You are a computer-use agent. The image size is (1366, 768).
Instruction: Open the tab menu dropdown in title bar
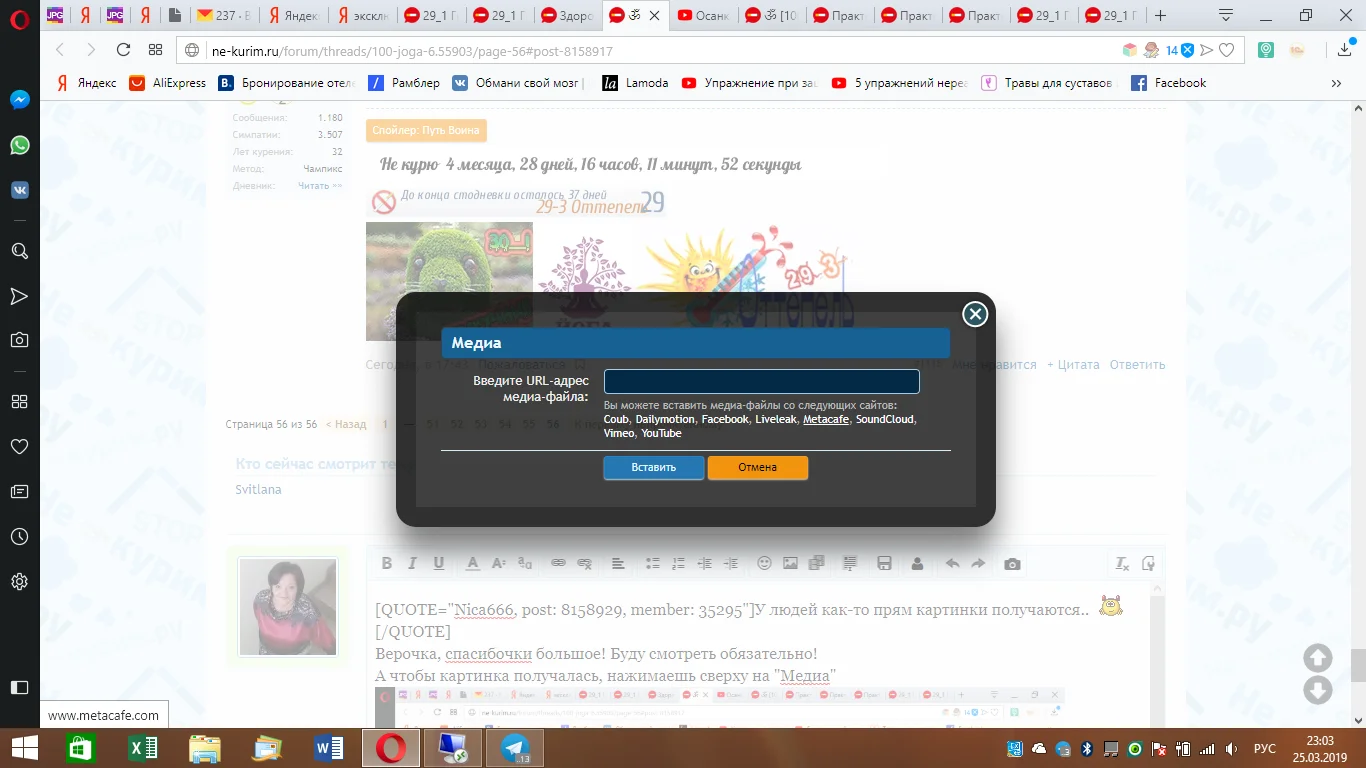pyautogui.click(x=1226, y=15)
